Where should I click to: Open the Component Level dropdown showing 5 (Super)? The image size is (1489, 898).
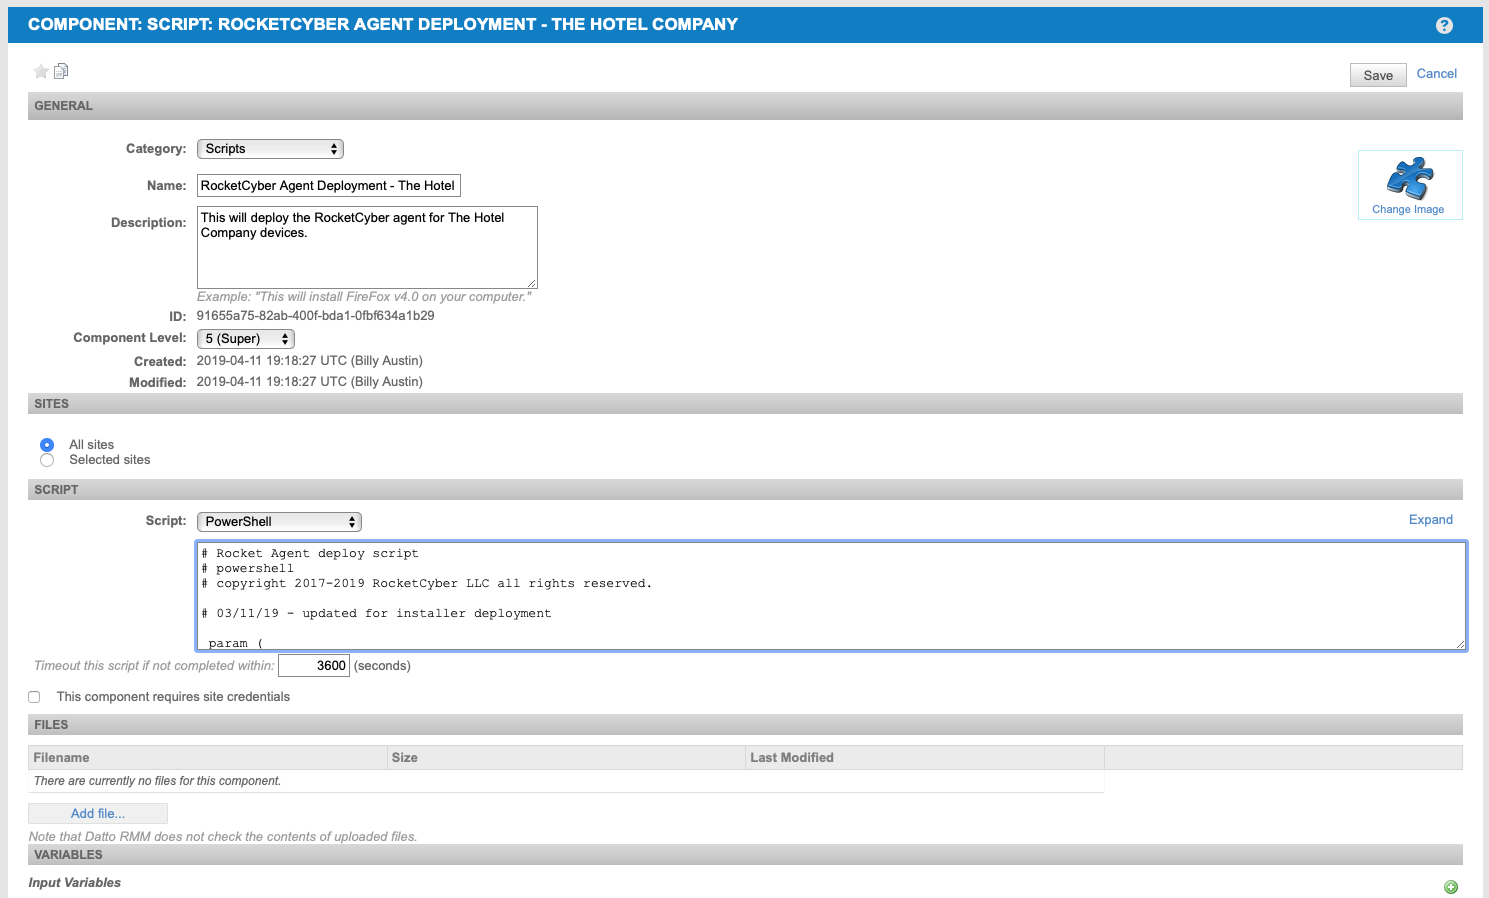[x=245, y=339]
